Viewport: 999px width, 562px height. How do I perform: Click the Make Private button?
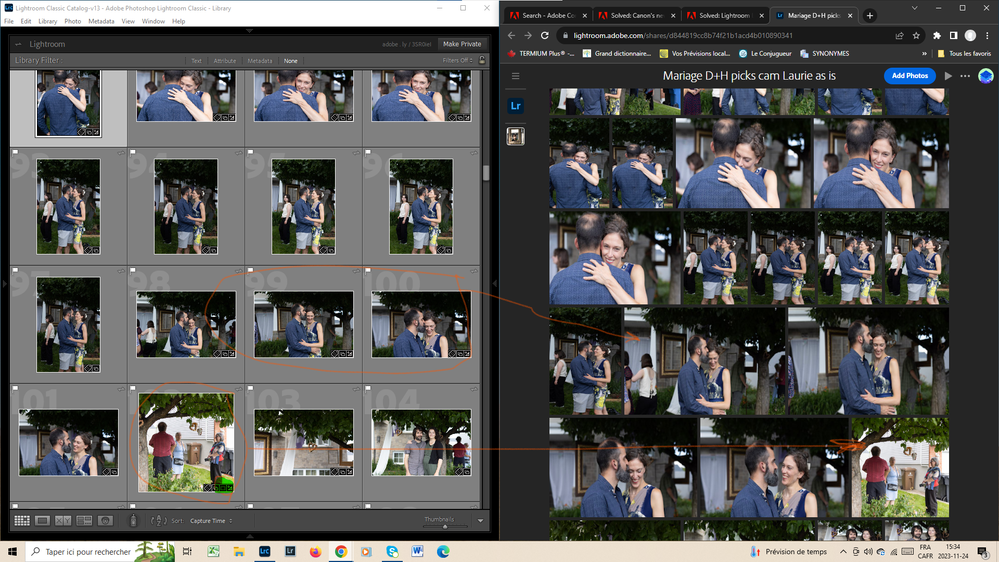click(462, 44)
